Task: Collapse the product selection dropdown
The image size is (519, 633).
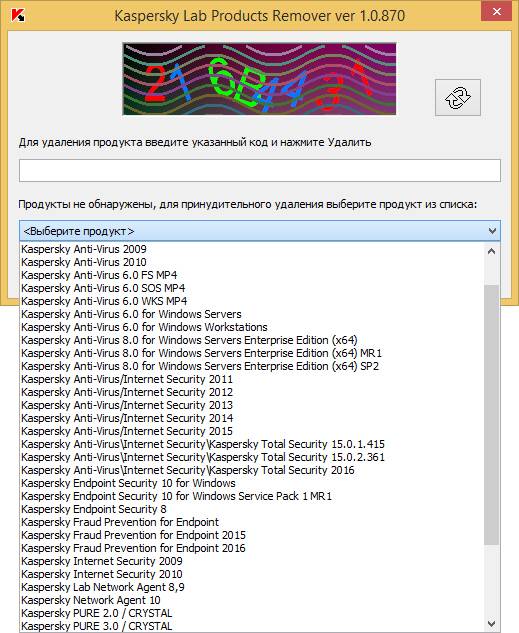Action: 492,231
